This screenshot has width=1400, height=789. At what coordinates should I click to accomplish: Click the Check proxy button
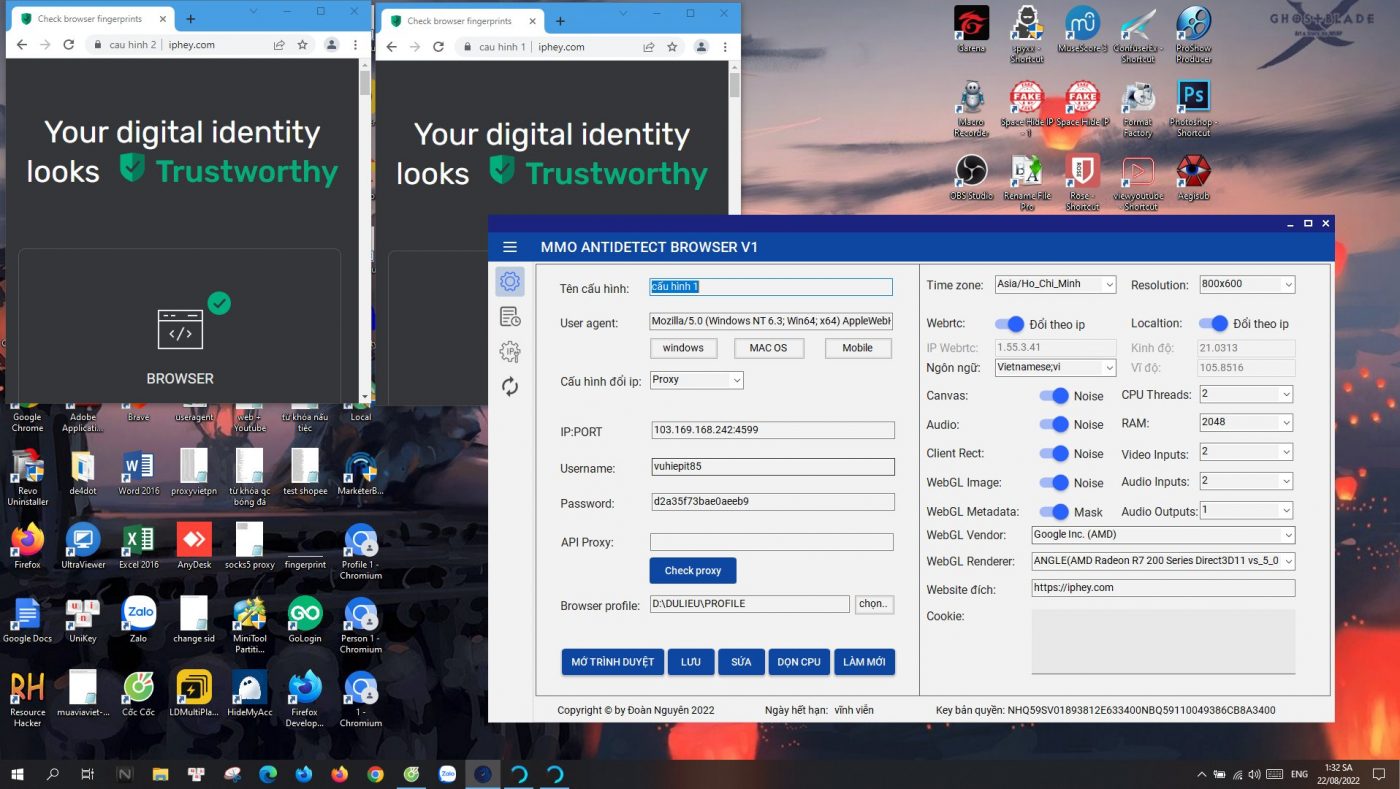click(x=692, y=570)
